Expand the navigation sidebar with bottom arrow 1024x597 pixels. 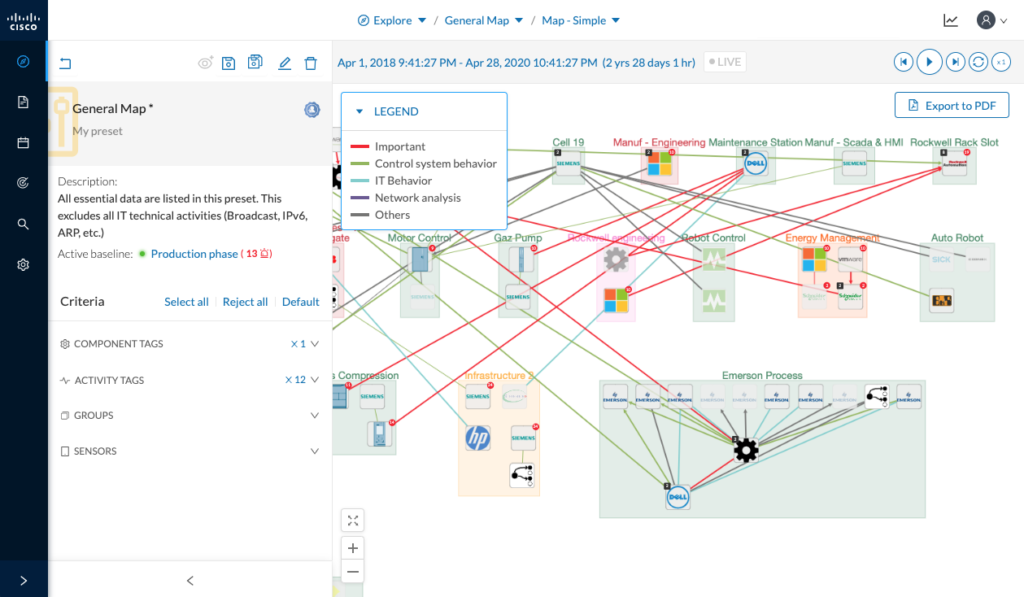[24, 581]
